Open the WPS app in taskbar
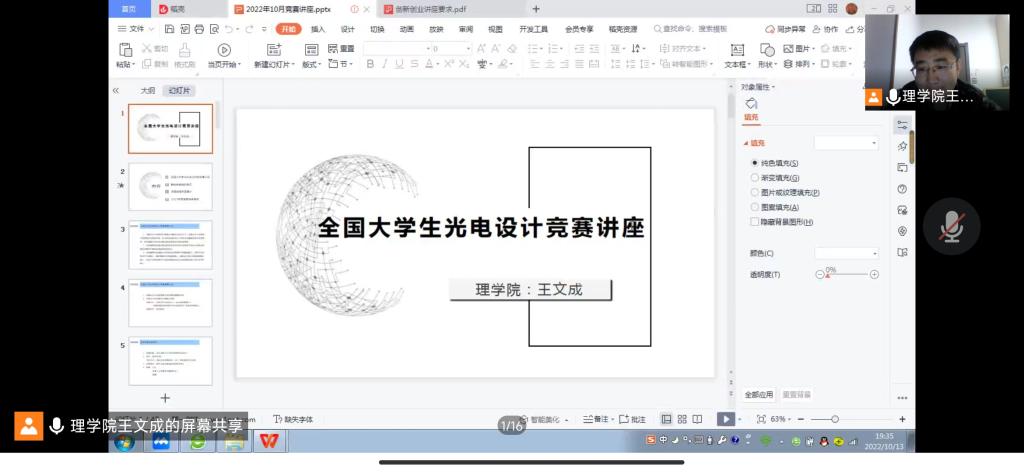 (x=269, y=441)
